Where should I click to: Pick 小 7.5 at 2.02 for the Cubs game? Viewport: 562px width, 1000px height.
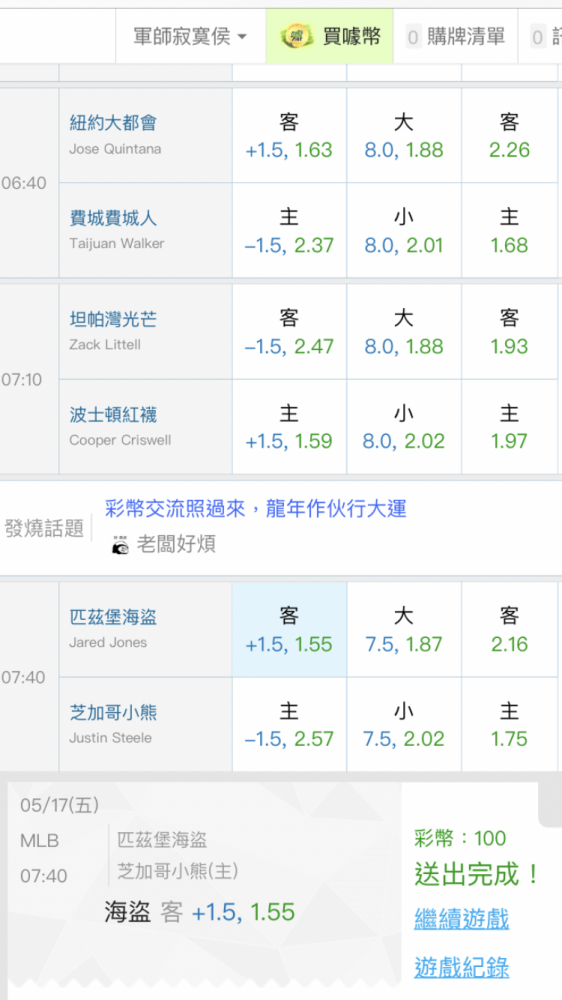(404, 724)
